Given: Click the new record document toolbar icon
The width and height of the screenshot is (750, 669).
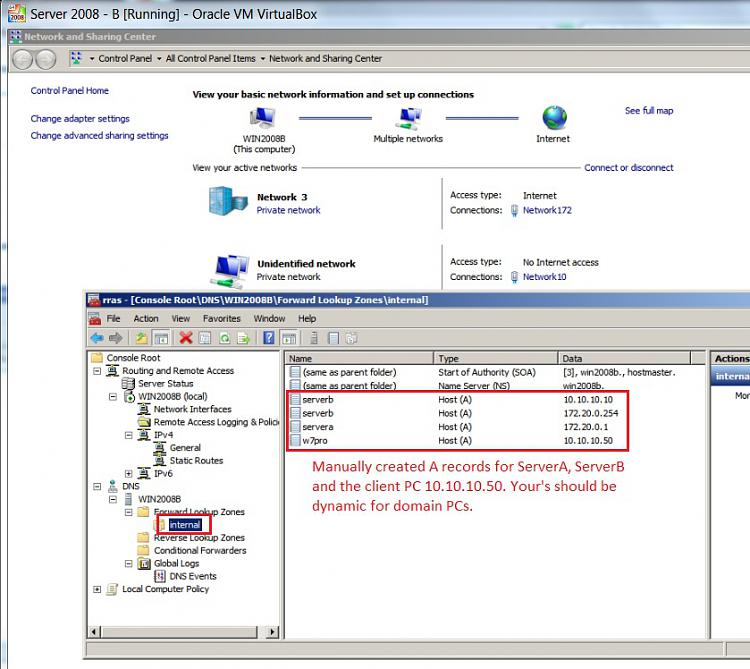Looking at the screenshot, I should (x=333, y=338).
